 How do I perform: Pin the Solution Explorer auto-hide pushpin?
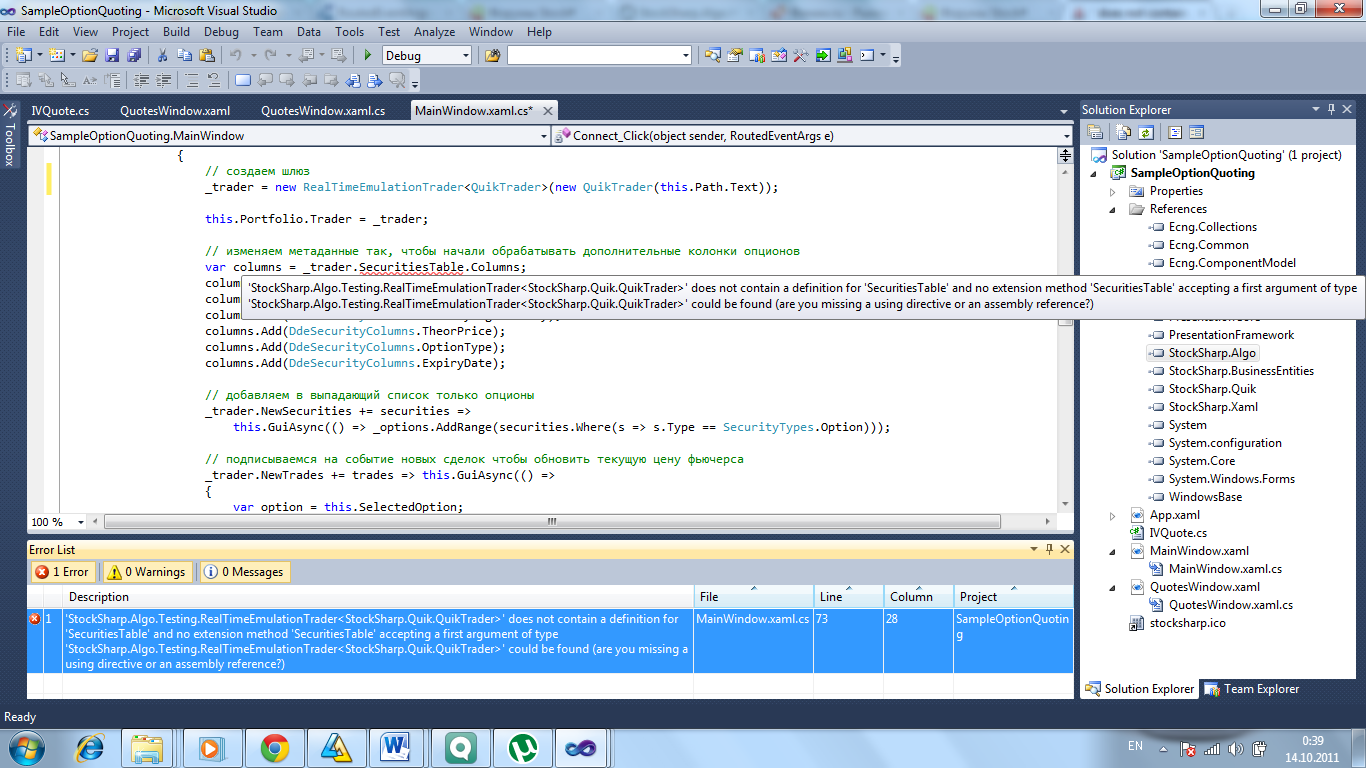pos(1333,109)
